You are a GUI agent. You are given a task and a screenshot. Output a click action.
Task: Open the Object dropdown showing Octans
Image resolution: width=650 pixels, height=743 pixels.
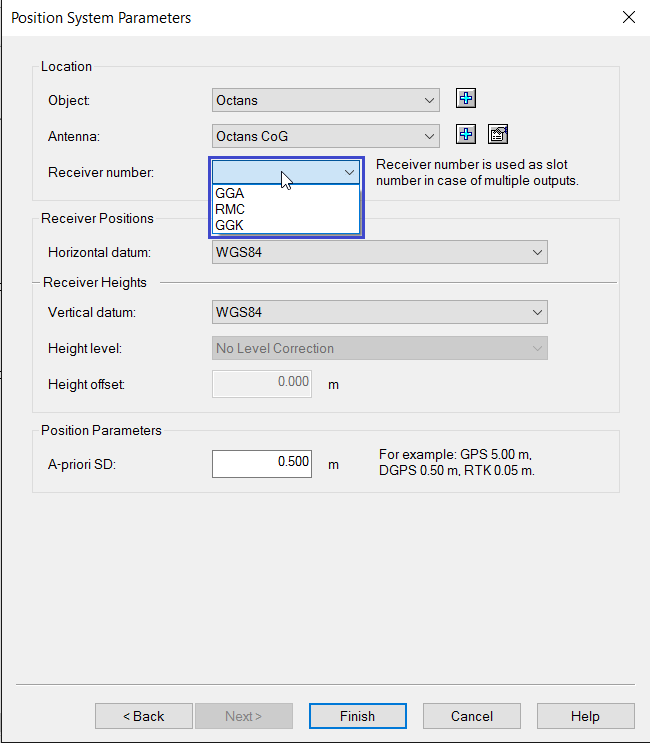click(326, 100)
